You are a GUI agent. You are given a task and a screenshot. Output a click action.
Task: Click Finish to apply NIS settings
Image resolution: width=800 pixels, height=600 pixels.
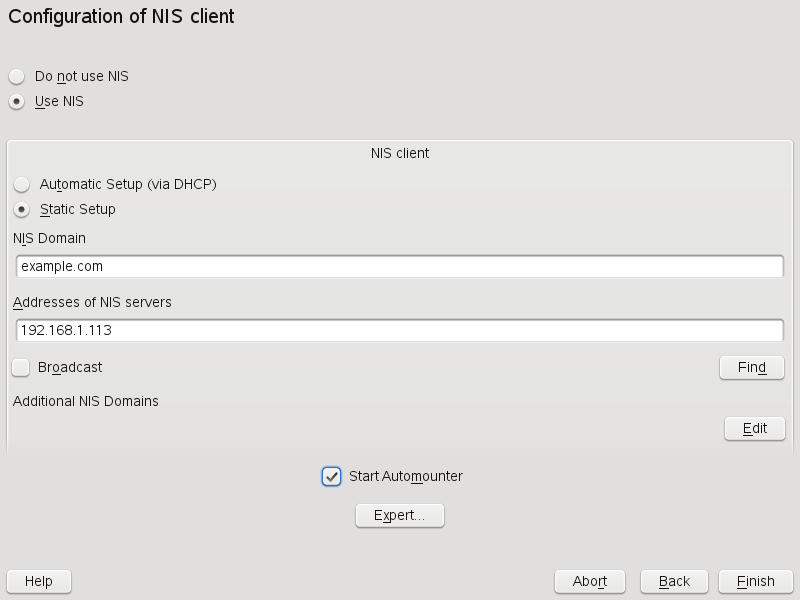pyautogui.click(x=755, y=581)
